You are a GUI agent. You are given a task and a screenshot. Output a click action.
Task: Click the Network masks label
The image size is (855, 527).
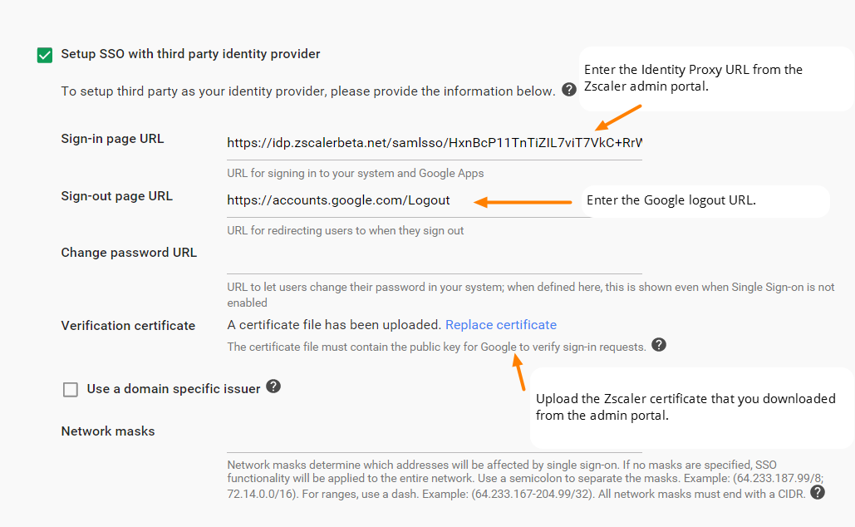(108, 432)
